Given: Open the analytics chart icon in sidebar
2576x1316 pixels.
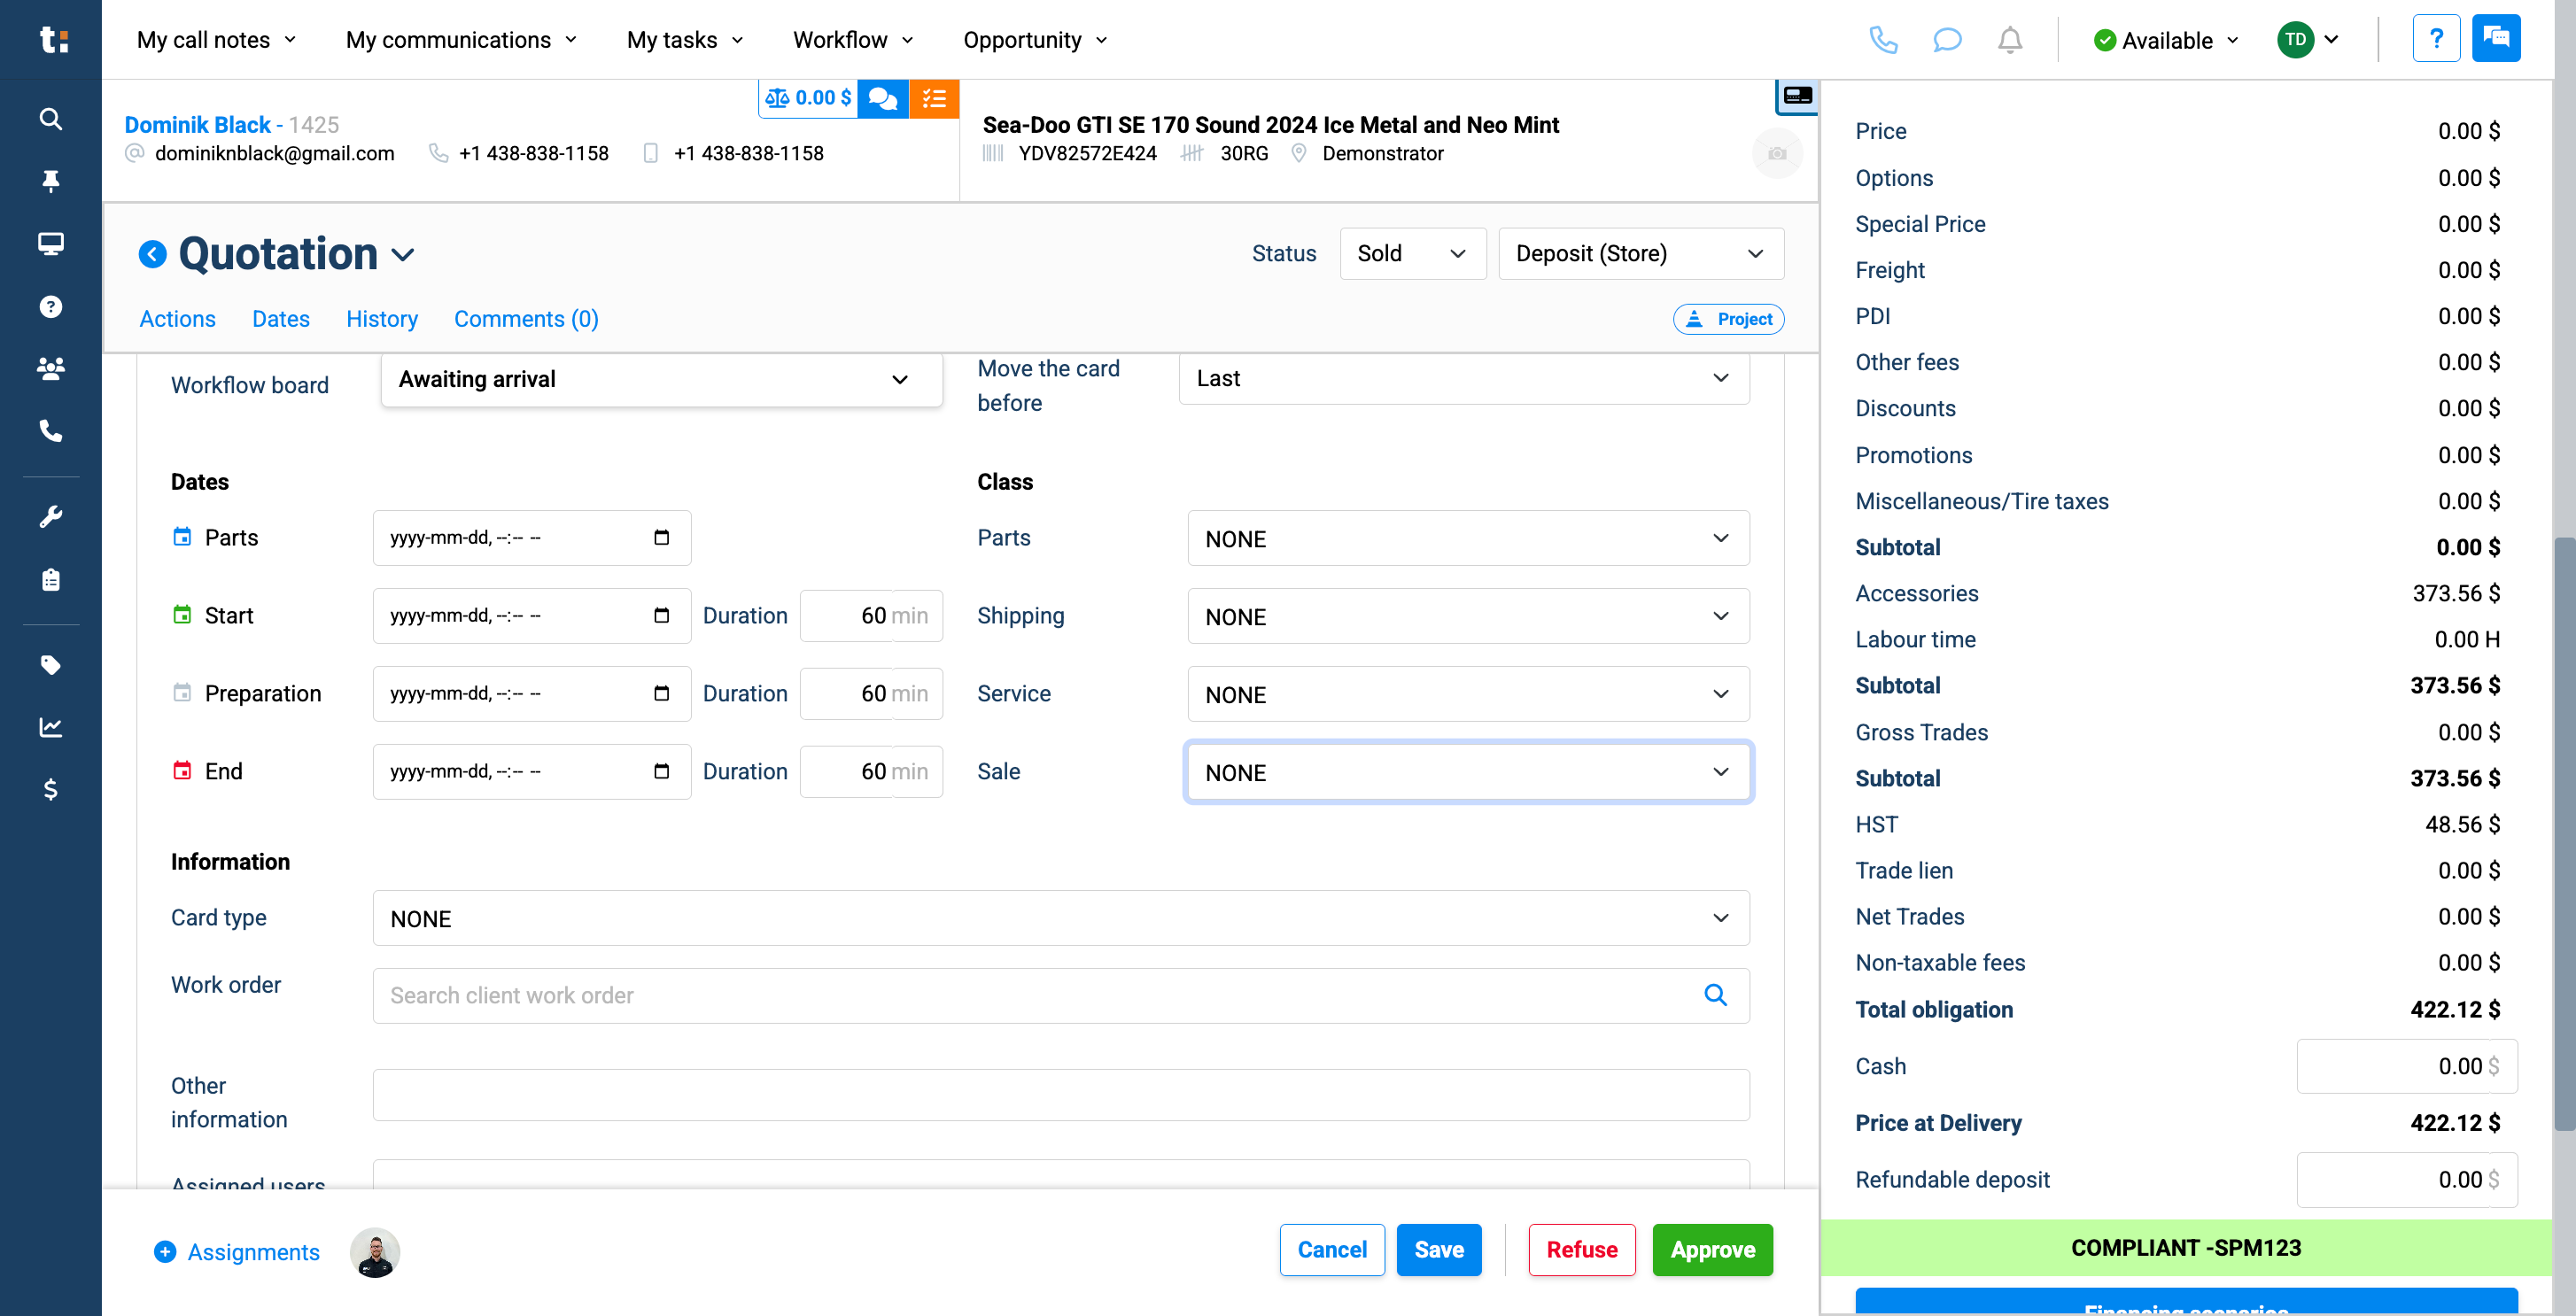Looking at the screenshot, I should point(50,727).
